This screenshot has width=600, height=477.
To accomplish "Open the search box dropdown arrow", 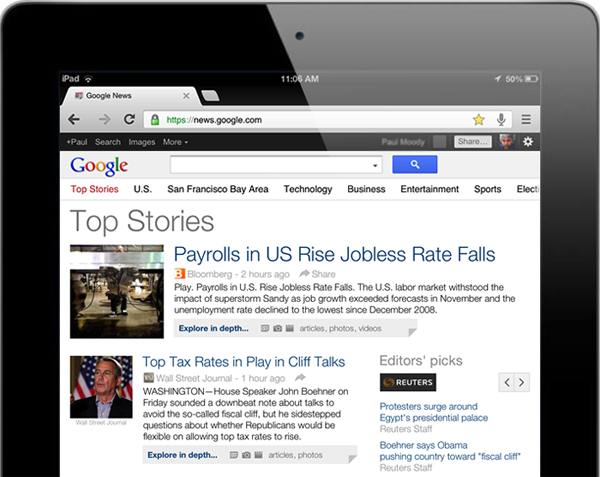I will pyautogui.click(x=375, y=165).
